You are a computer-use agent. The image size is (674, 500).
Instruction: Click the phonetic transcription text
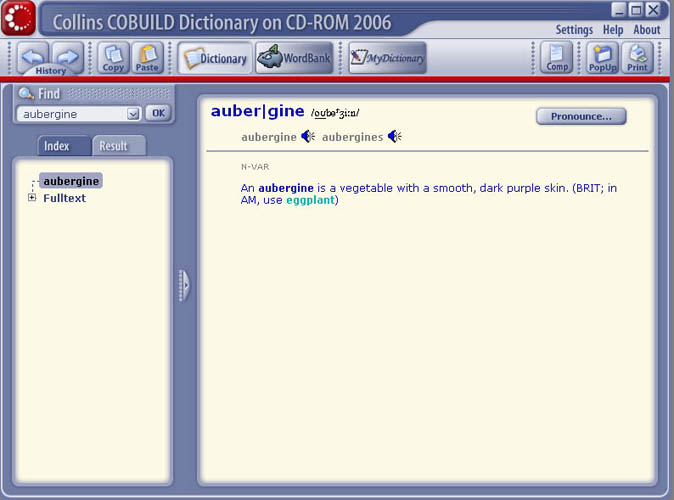pyautogui.click(x=335, y=113)
